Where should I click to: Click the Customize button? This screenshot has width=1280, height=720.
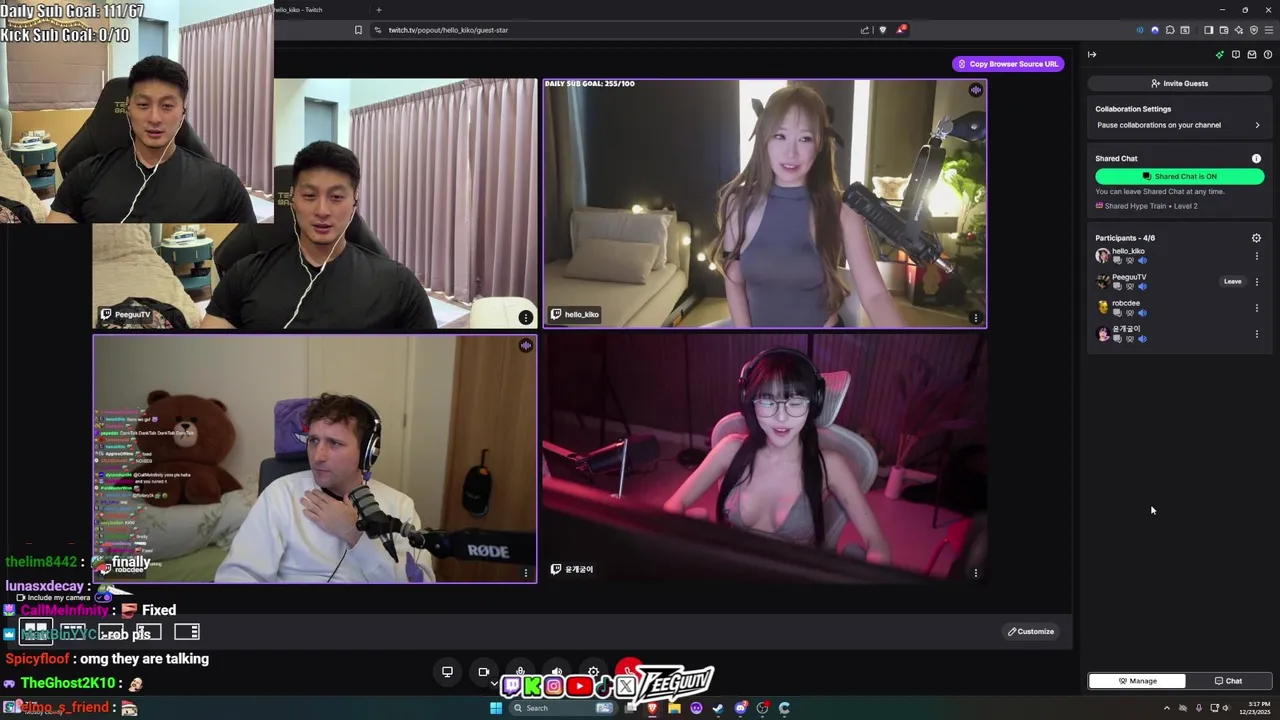pos(1030,631)
